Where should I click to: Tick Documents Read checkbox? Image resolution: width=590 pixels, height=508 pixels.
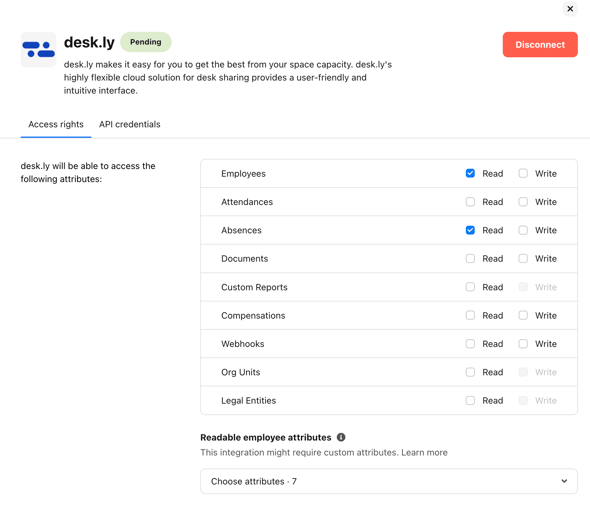click(470, 259)
